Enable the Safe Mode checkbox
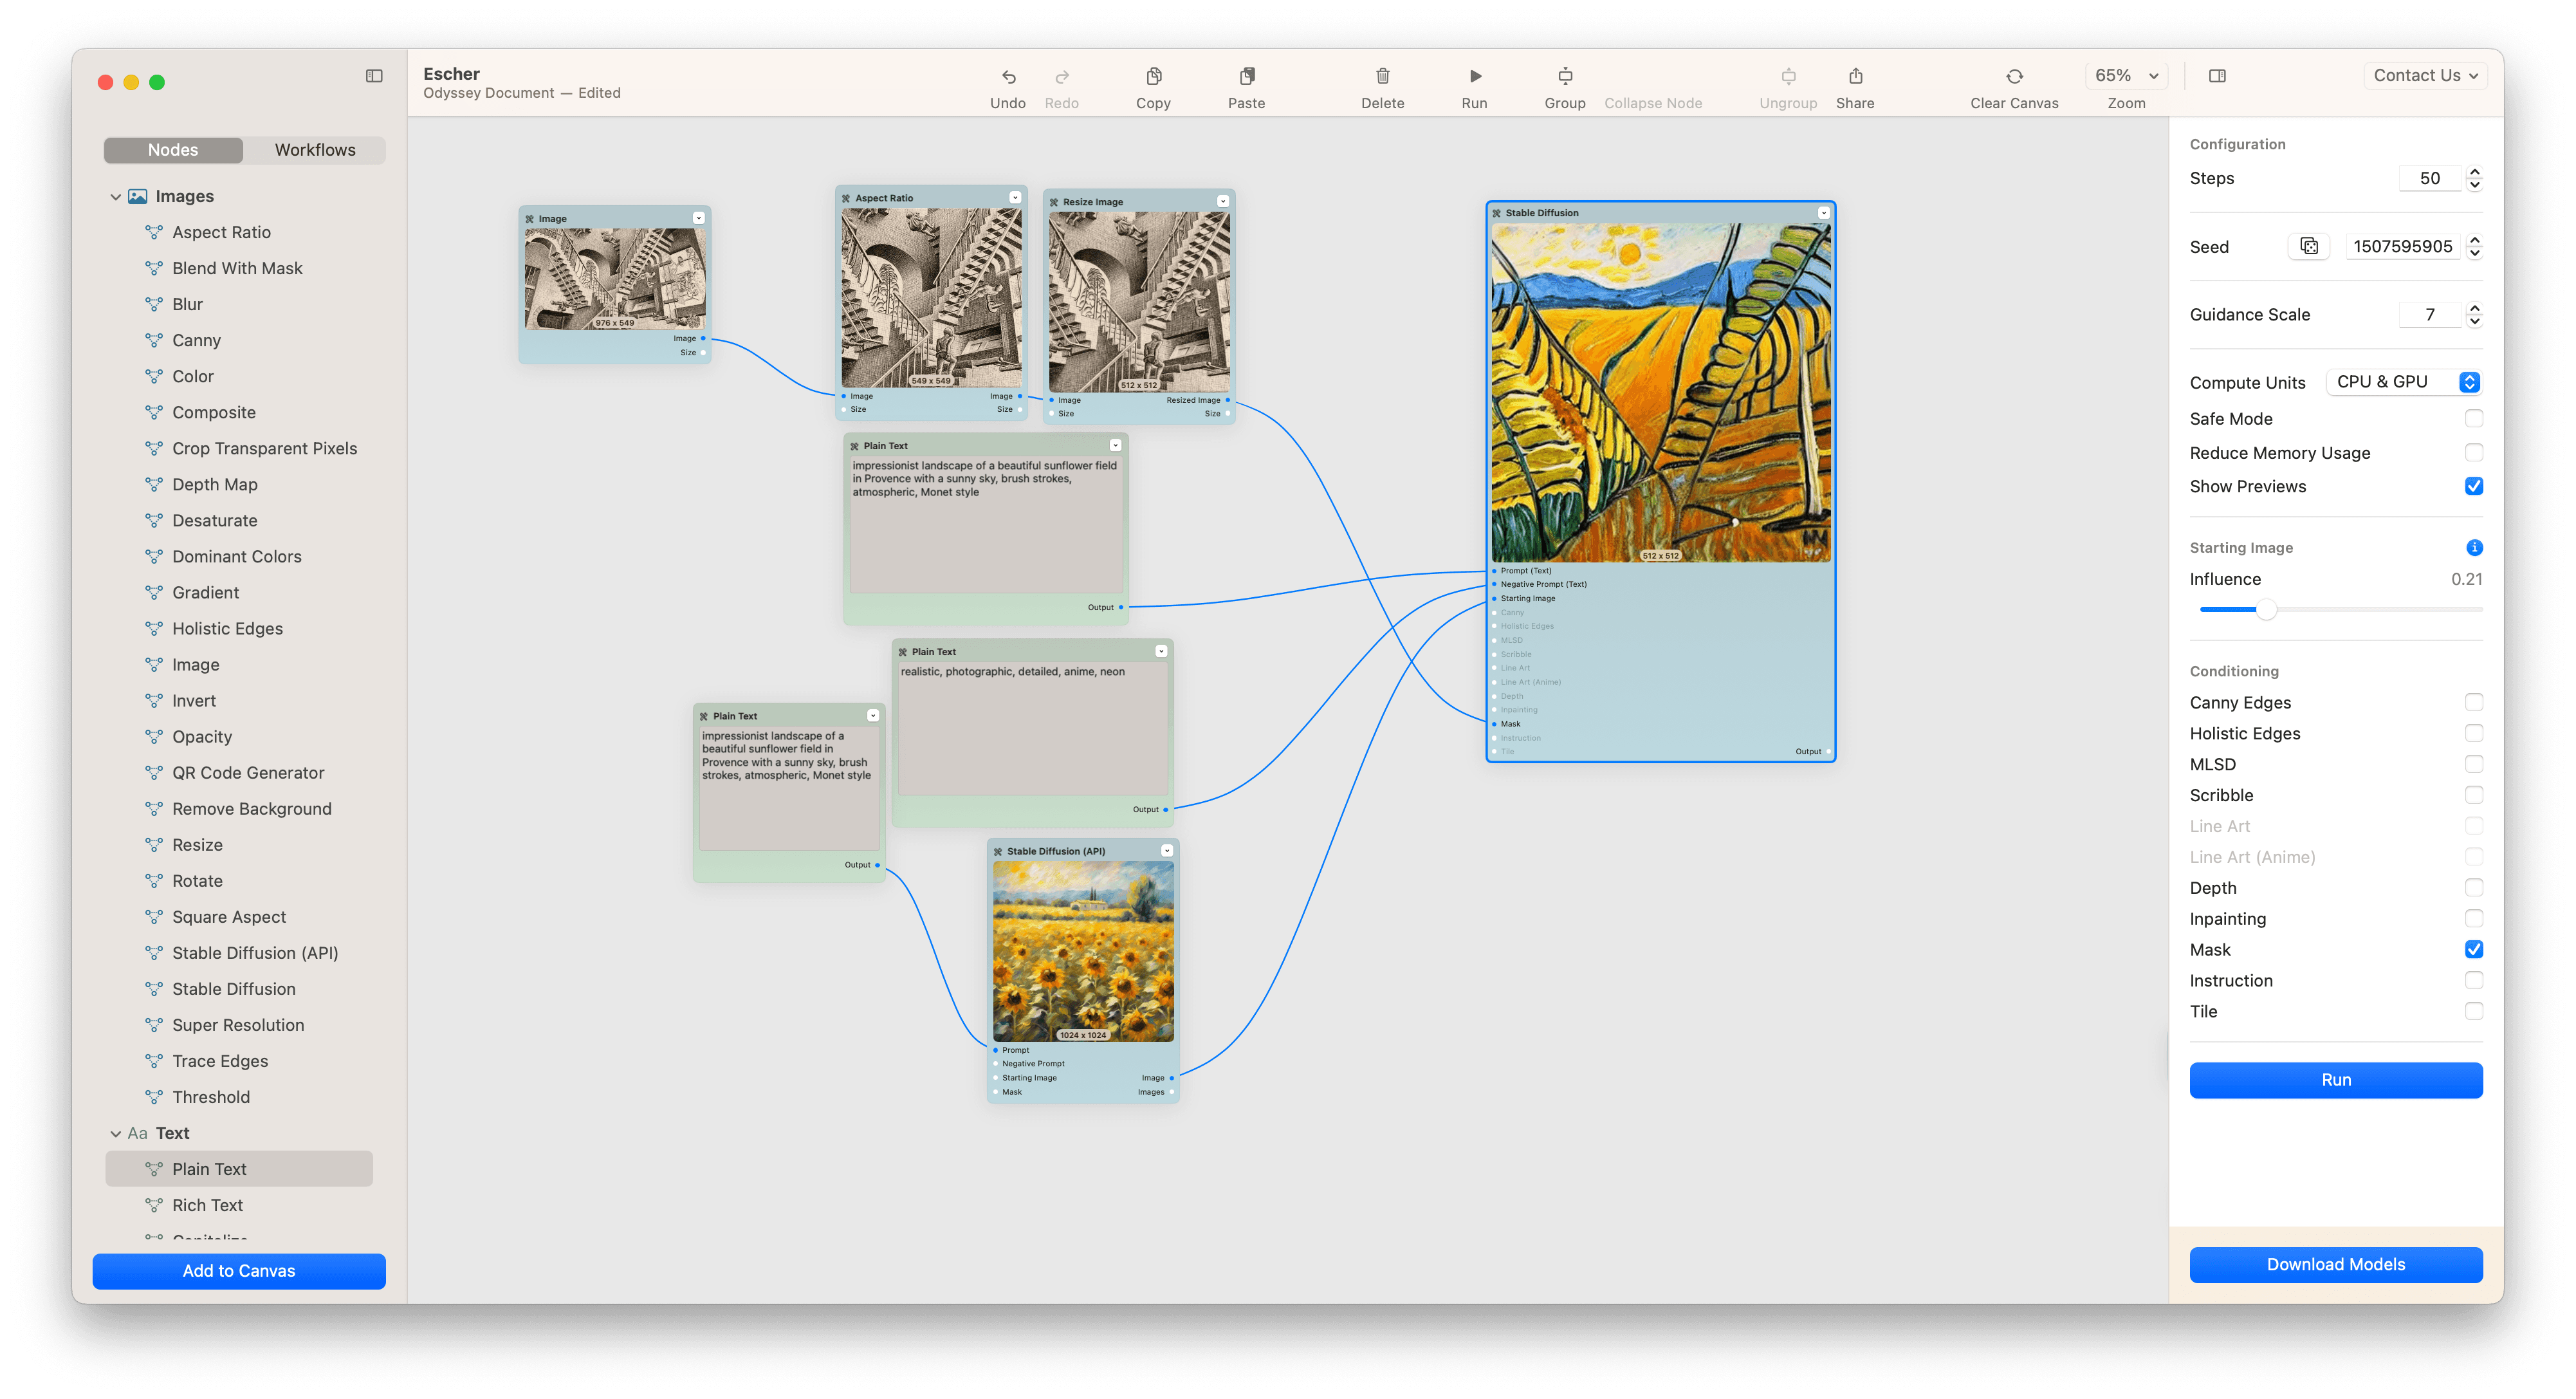Image resolution: width=2576 pixels, height=1399 pixels. [2473, 419]
